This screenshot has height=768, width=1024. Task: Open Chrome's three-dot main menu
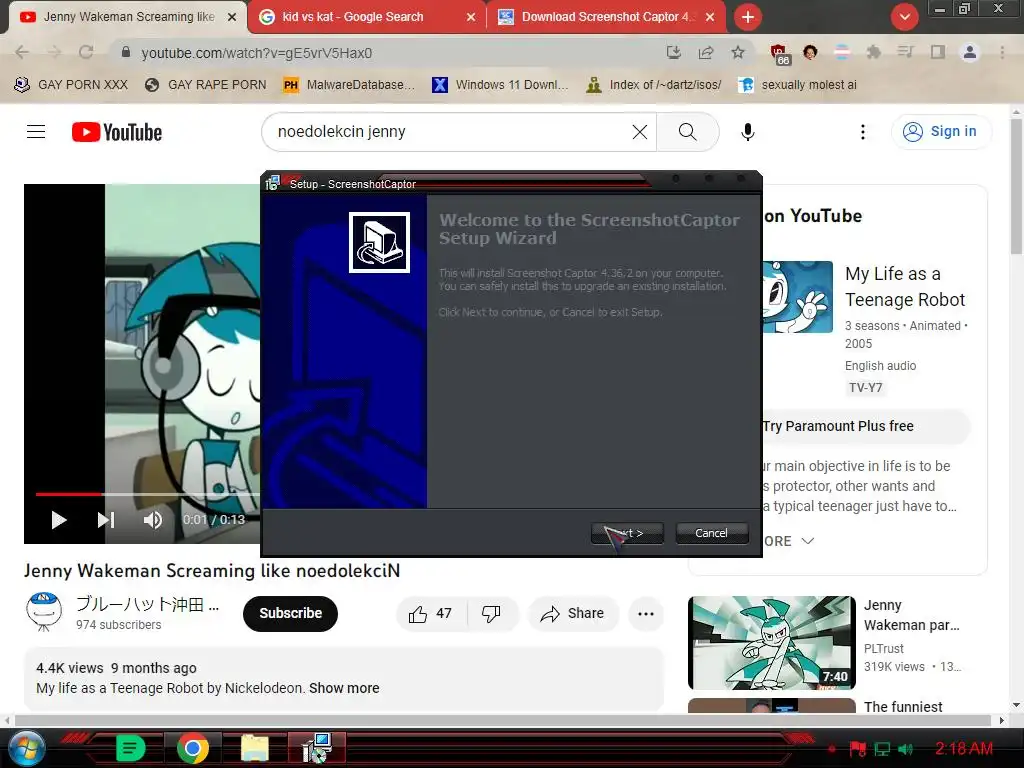coord(1002,52)
